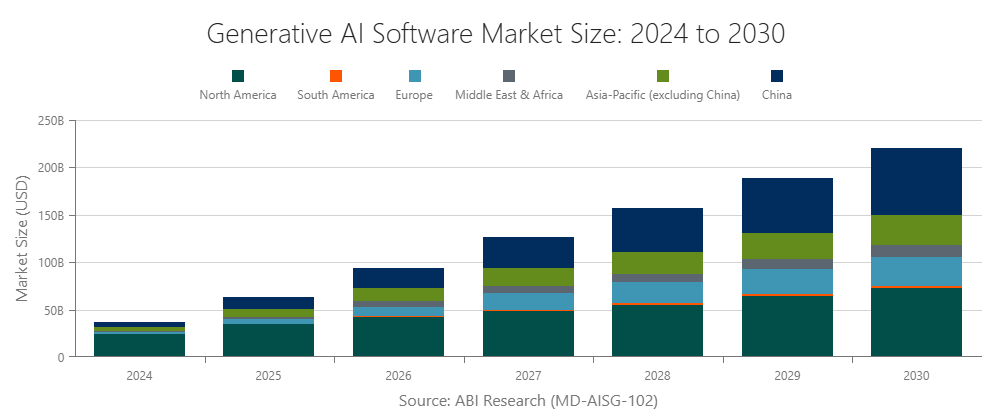Click the North America legend color swatch
Viewport: 992px width, 420px height.
click(x=238, y=76)
